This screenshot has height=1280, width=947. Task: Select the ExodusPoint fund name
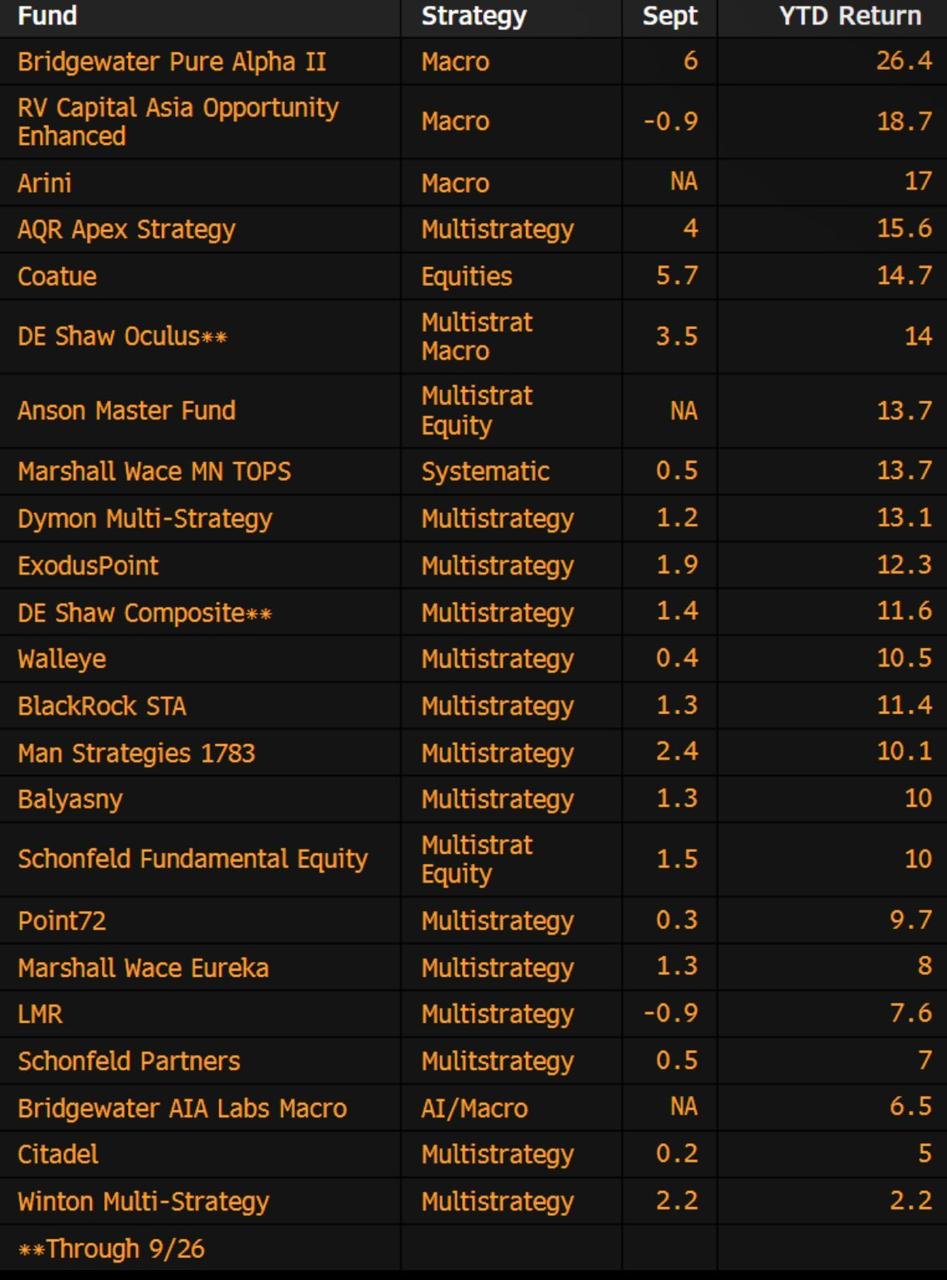(x=88, y=566)
